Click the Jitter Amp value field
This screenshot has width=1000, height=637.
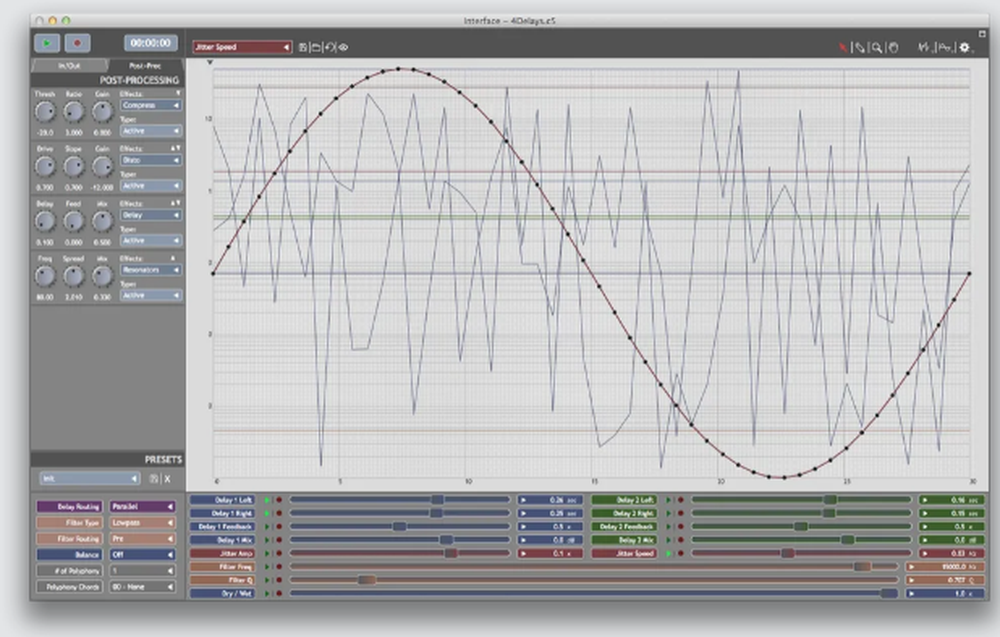click(550, 553)
